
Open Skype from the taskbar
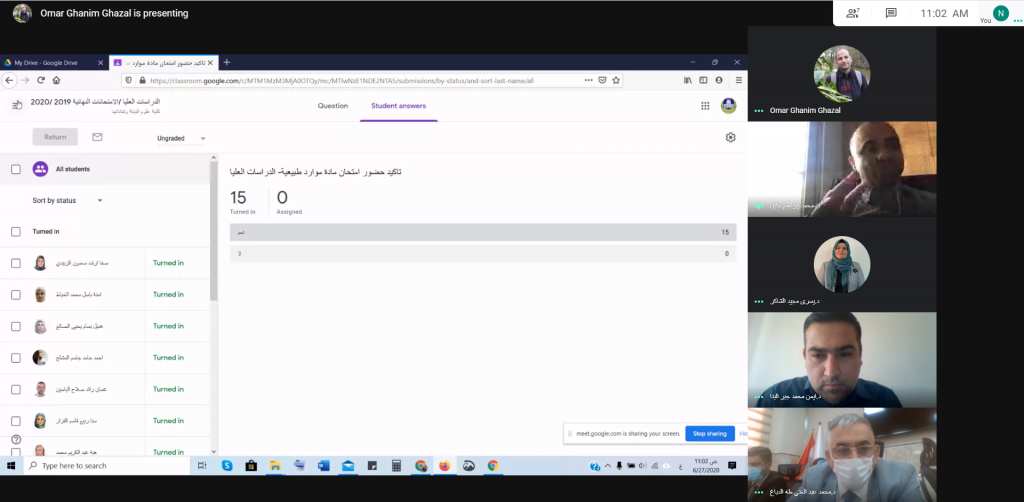[227, 466]
